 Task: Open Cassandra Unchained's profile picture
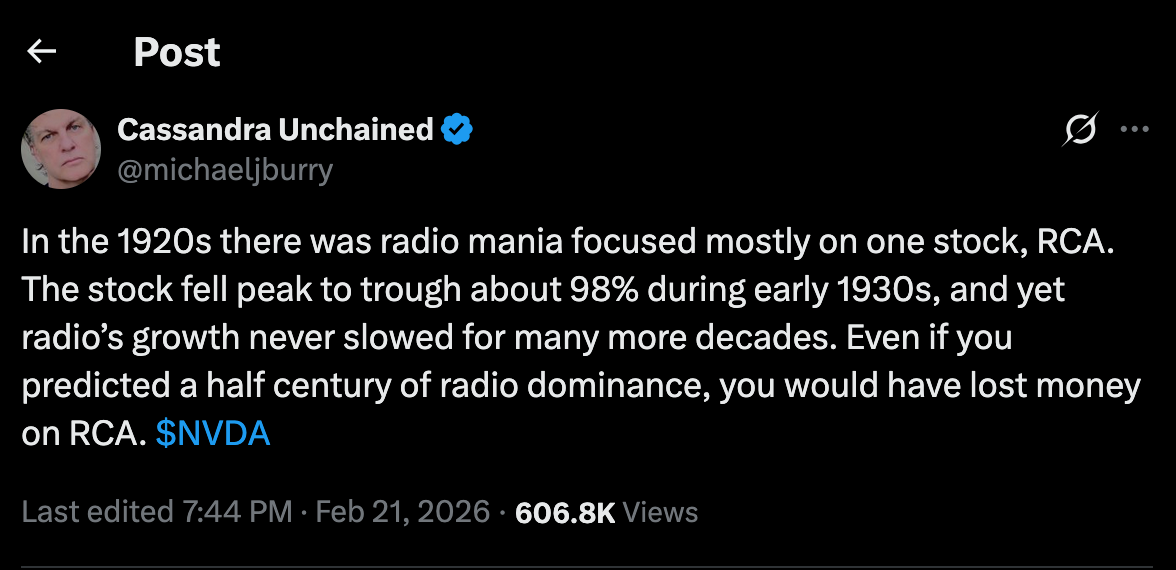[61, 150]
